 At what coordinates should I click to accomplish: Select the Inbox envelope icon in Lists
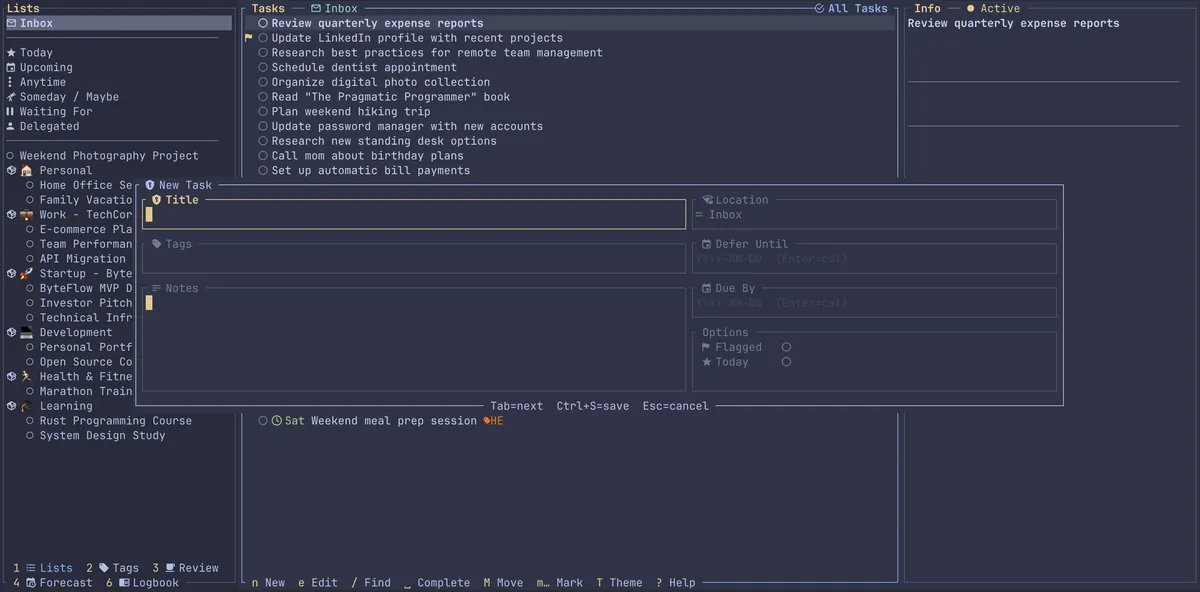click(11, 23)
